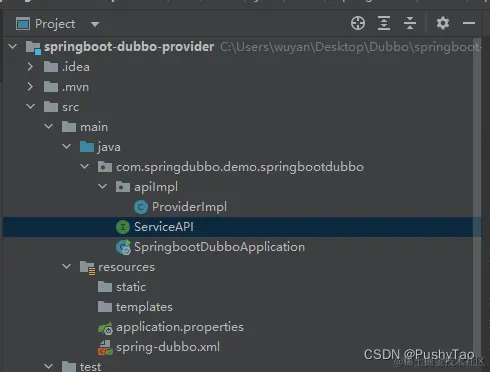Click the com.springdubbo package icon
Screen dimensions: 490x372
pos(105,167)
